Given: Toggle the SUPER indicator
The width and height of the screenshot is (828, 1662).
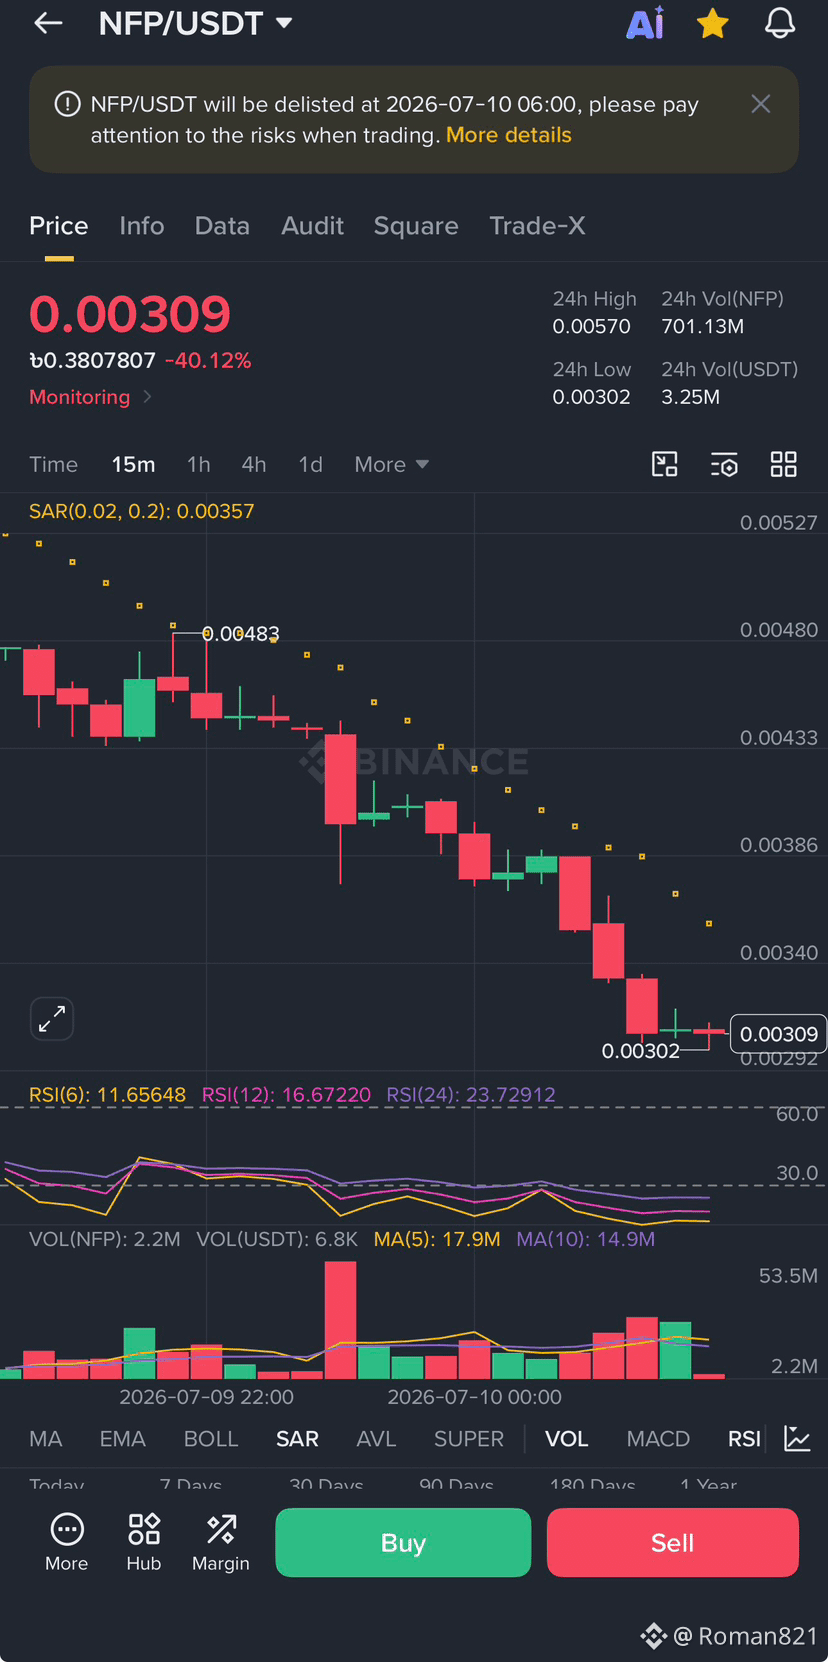Looking at the screenshot, I should 469,1439.
